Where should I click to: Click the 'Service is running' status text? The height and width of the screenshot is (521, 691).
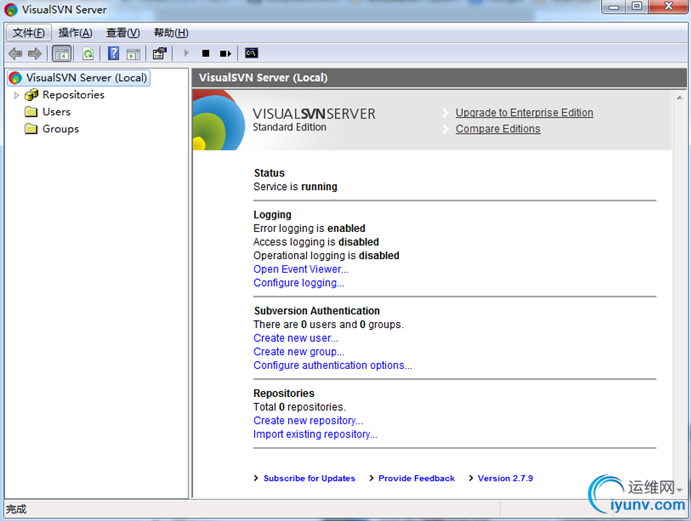coord(295,187)
